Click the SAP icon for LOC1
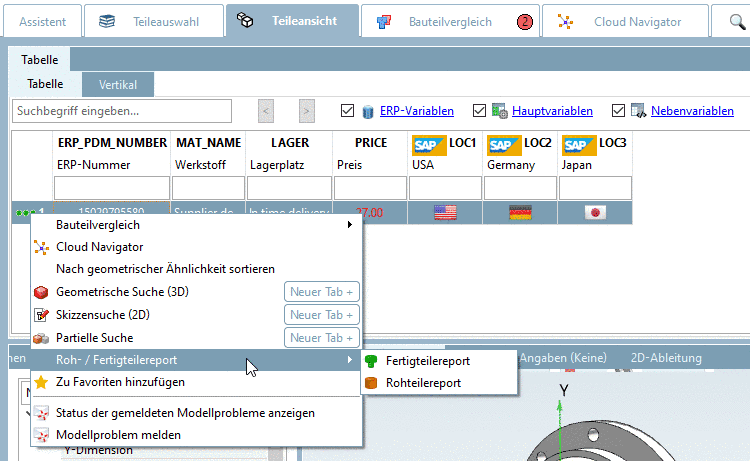 pos(429,145)
